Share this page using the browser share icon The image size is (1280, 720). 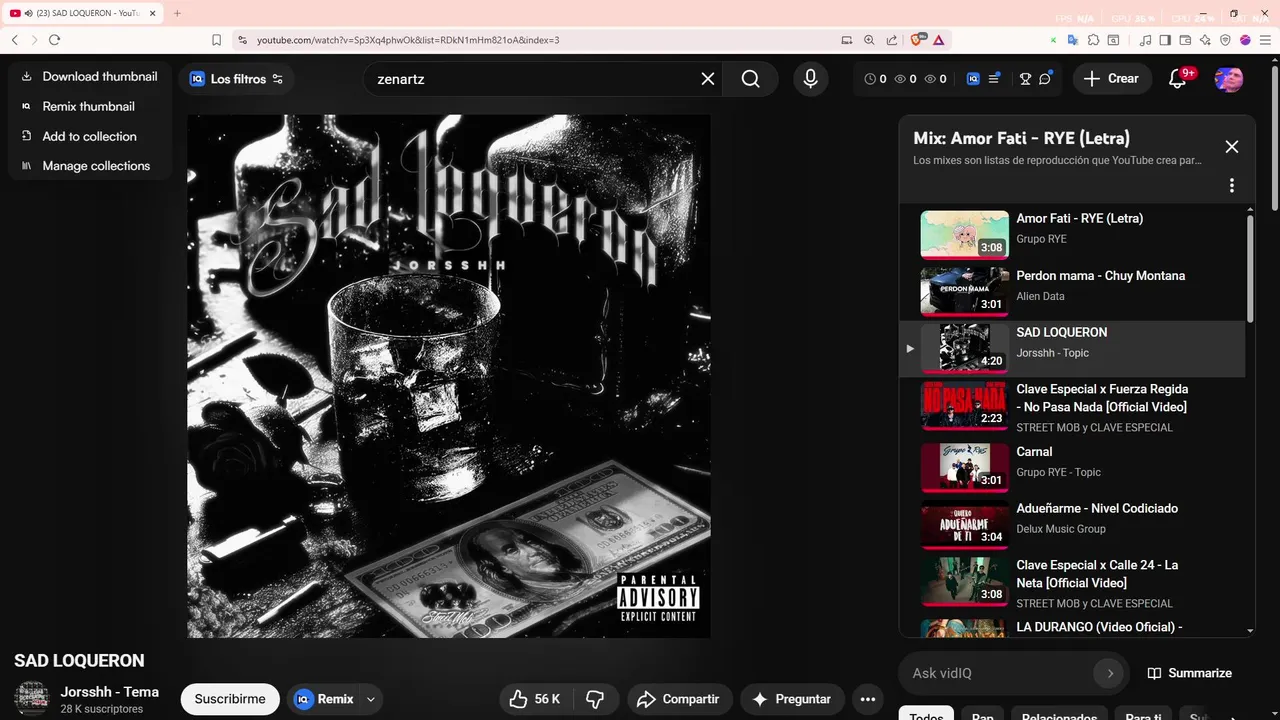(890, 40)
